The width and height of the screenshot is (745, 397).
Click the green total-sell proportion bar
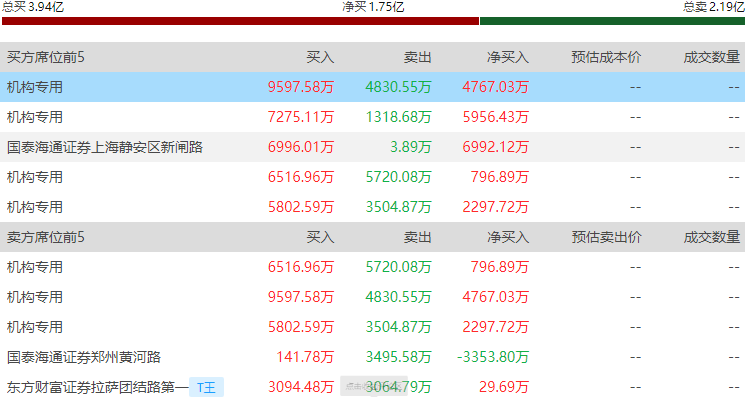612,21
